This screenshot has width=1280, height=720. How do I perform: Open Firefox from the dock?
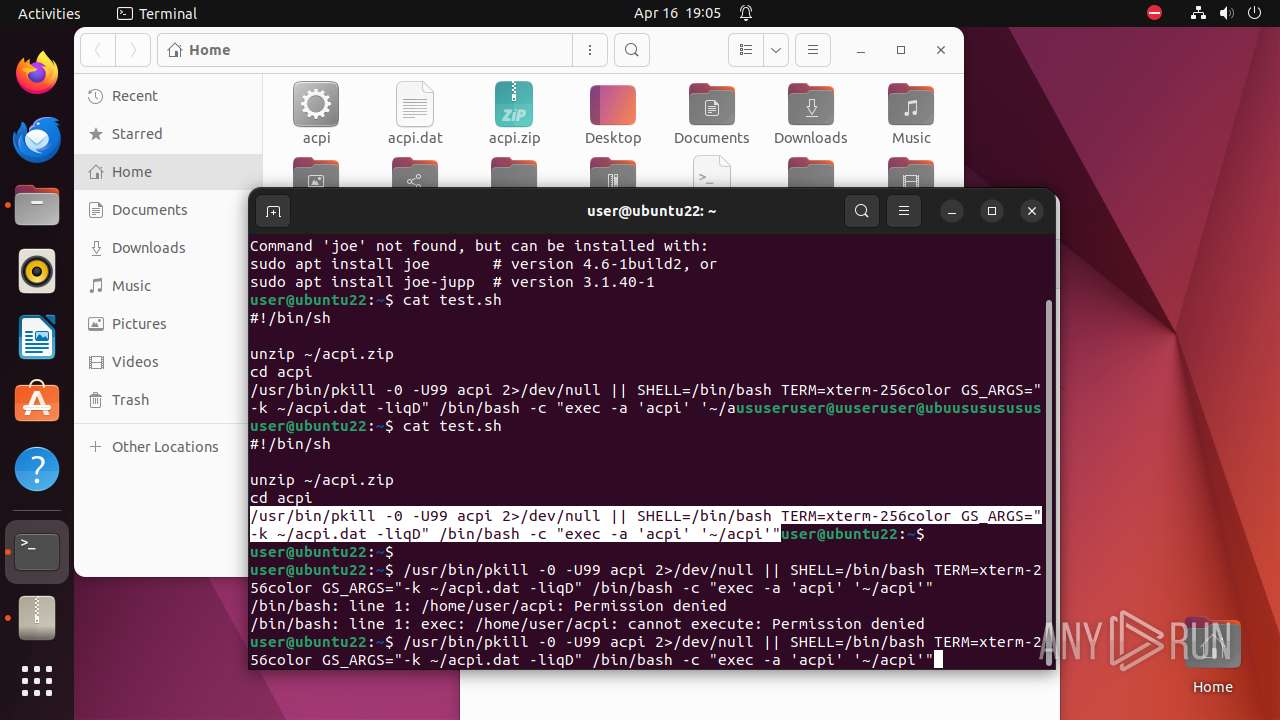(x=37, y=73)
